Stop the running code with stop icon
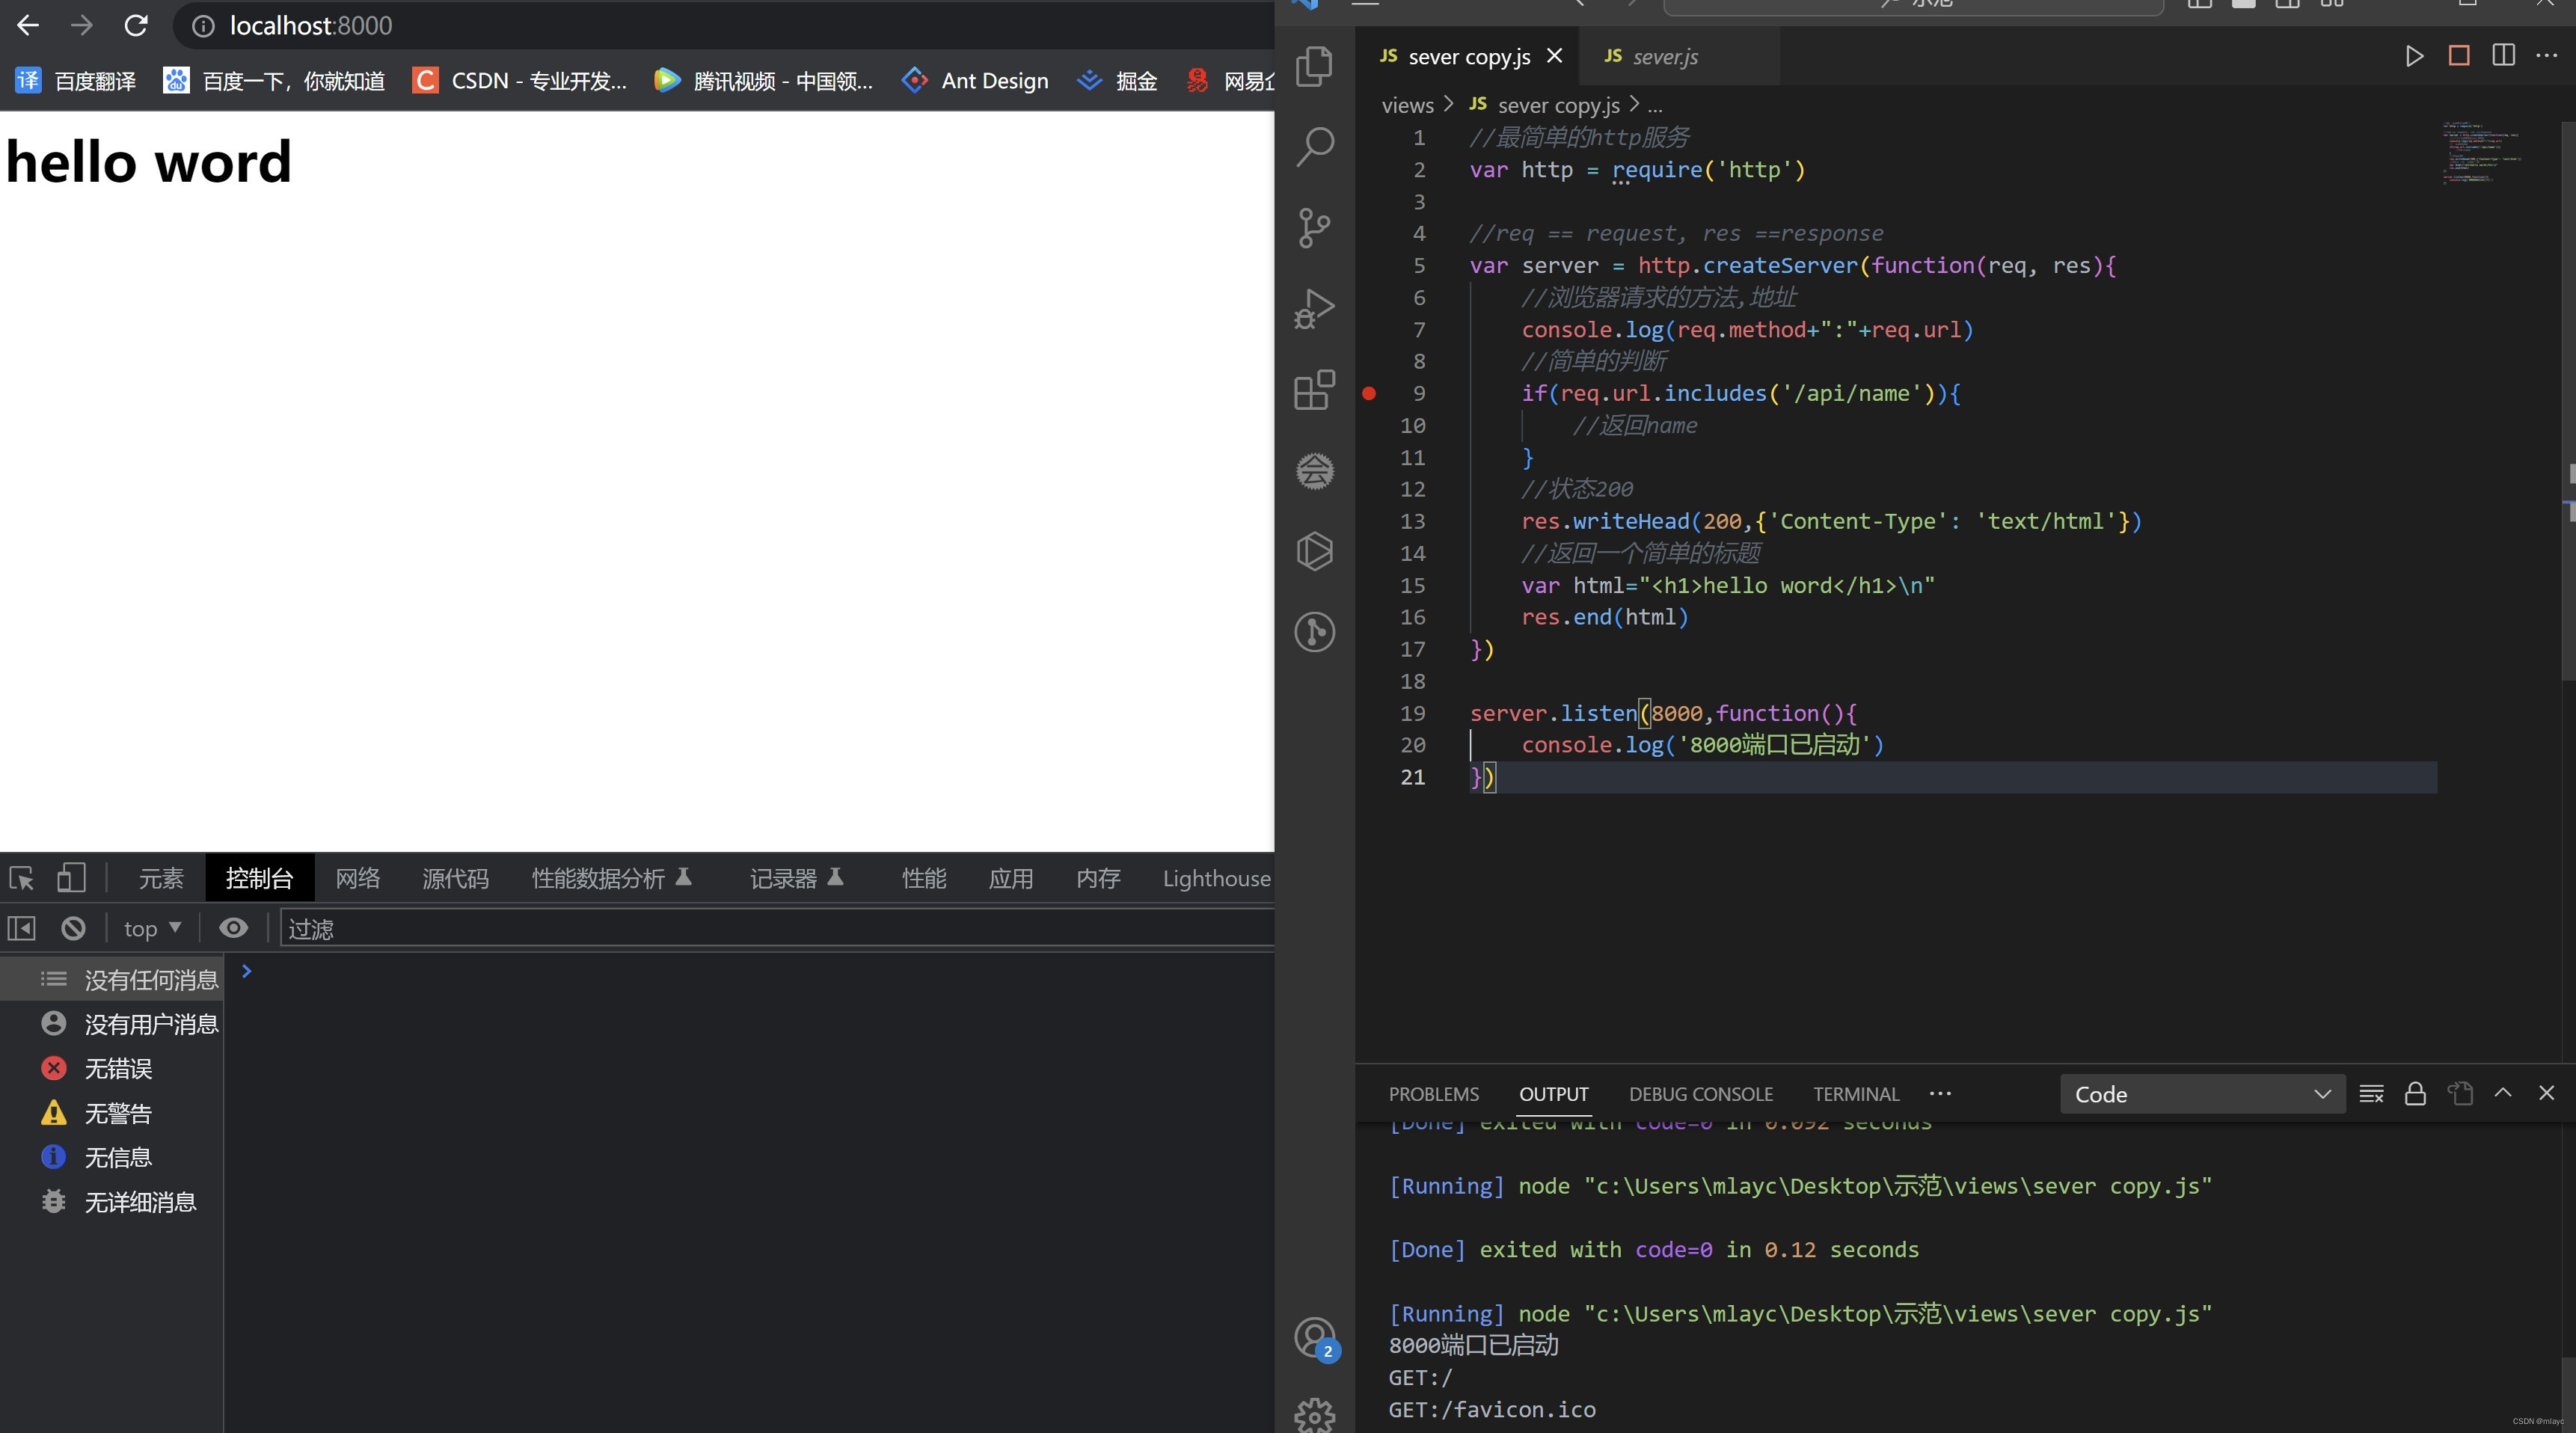Image resolution: width=2576 pixels, height=1433 pixels. [x=2459, y=56]
